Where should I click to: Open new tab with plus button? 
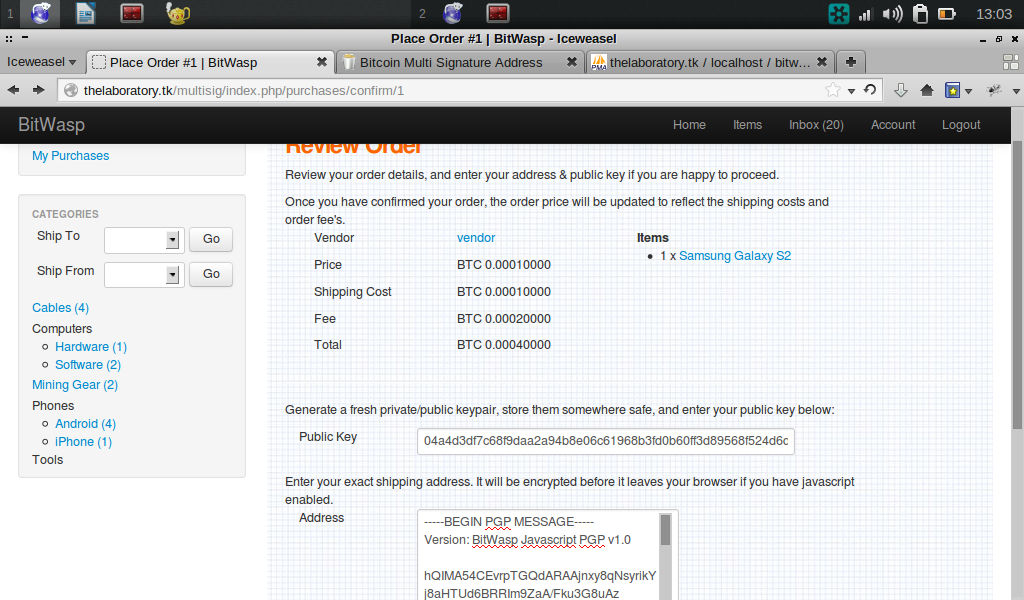click(x=850, y=62)
